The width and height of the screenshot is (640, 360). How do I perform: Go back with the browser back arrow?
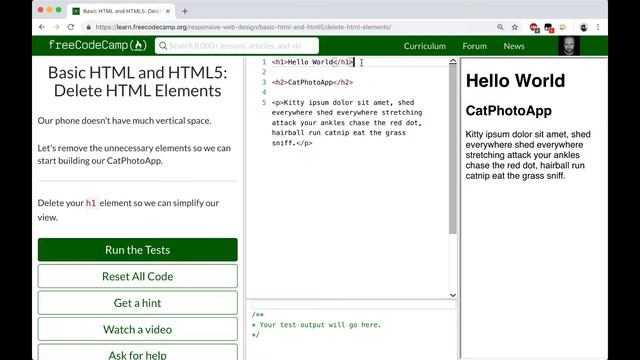click(x=42, y=27)
